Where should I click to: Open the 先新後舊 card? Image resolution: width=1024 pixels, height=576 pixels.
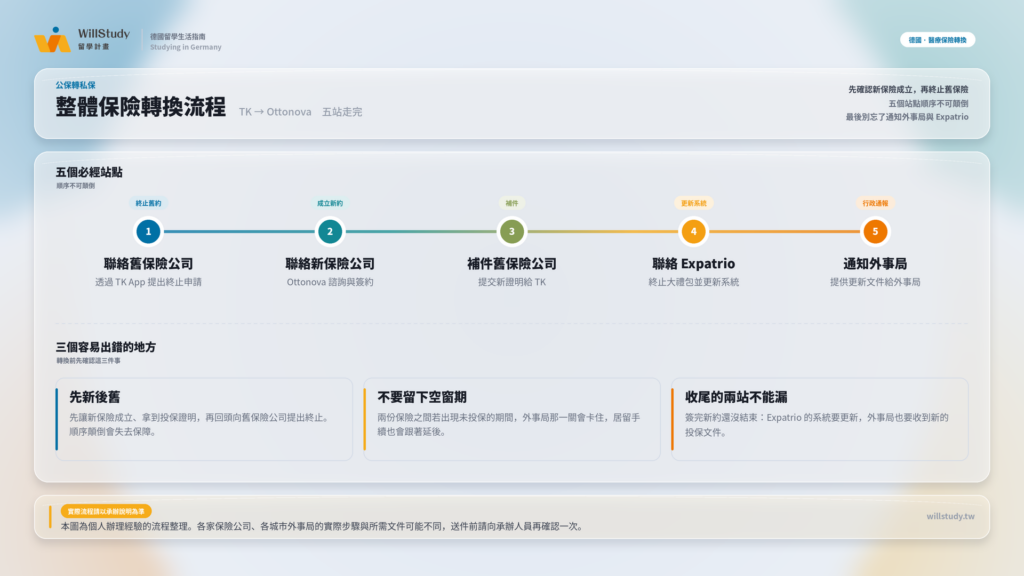(x=204, y=419)
